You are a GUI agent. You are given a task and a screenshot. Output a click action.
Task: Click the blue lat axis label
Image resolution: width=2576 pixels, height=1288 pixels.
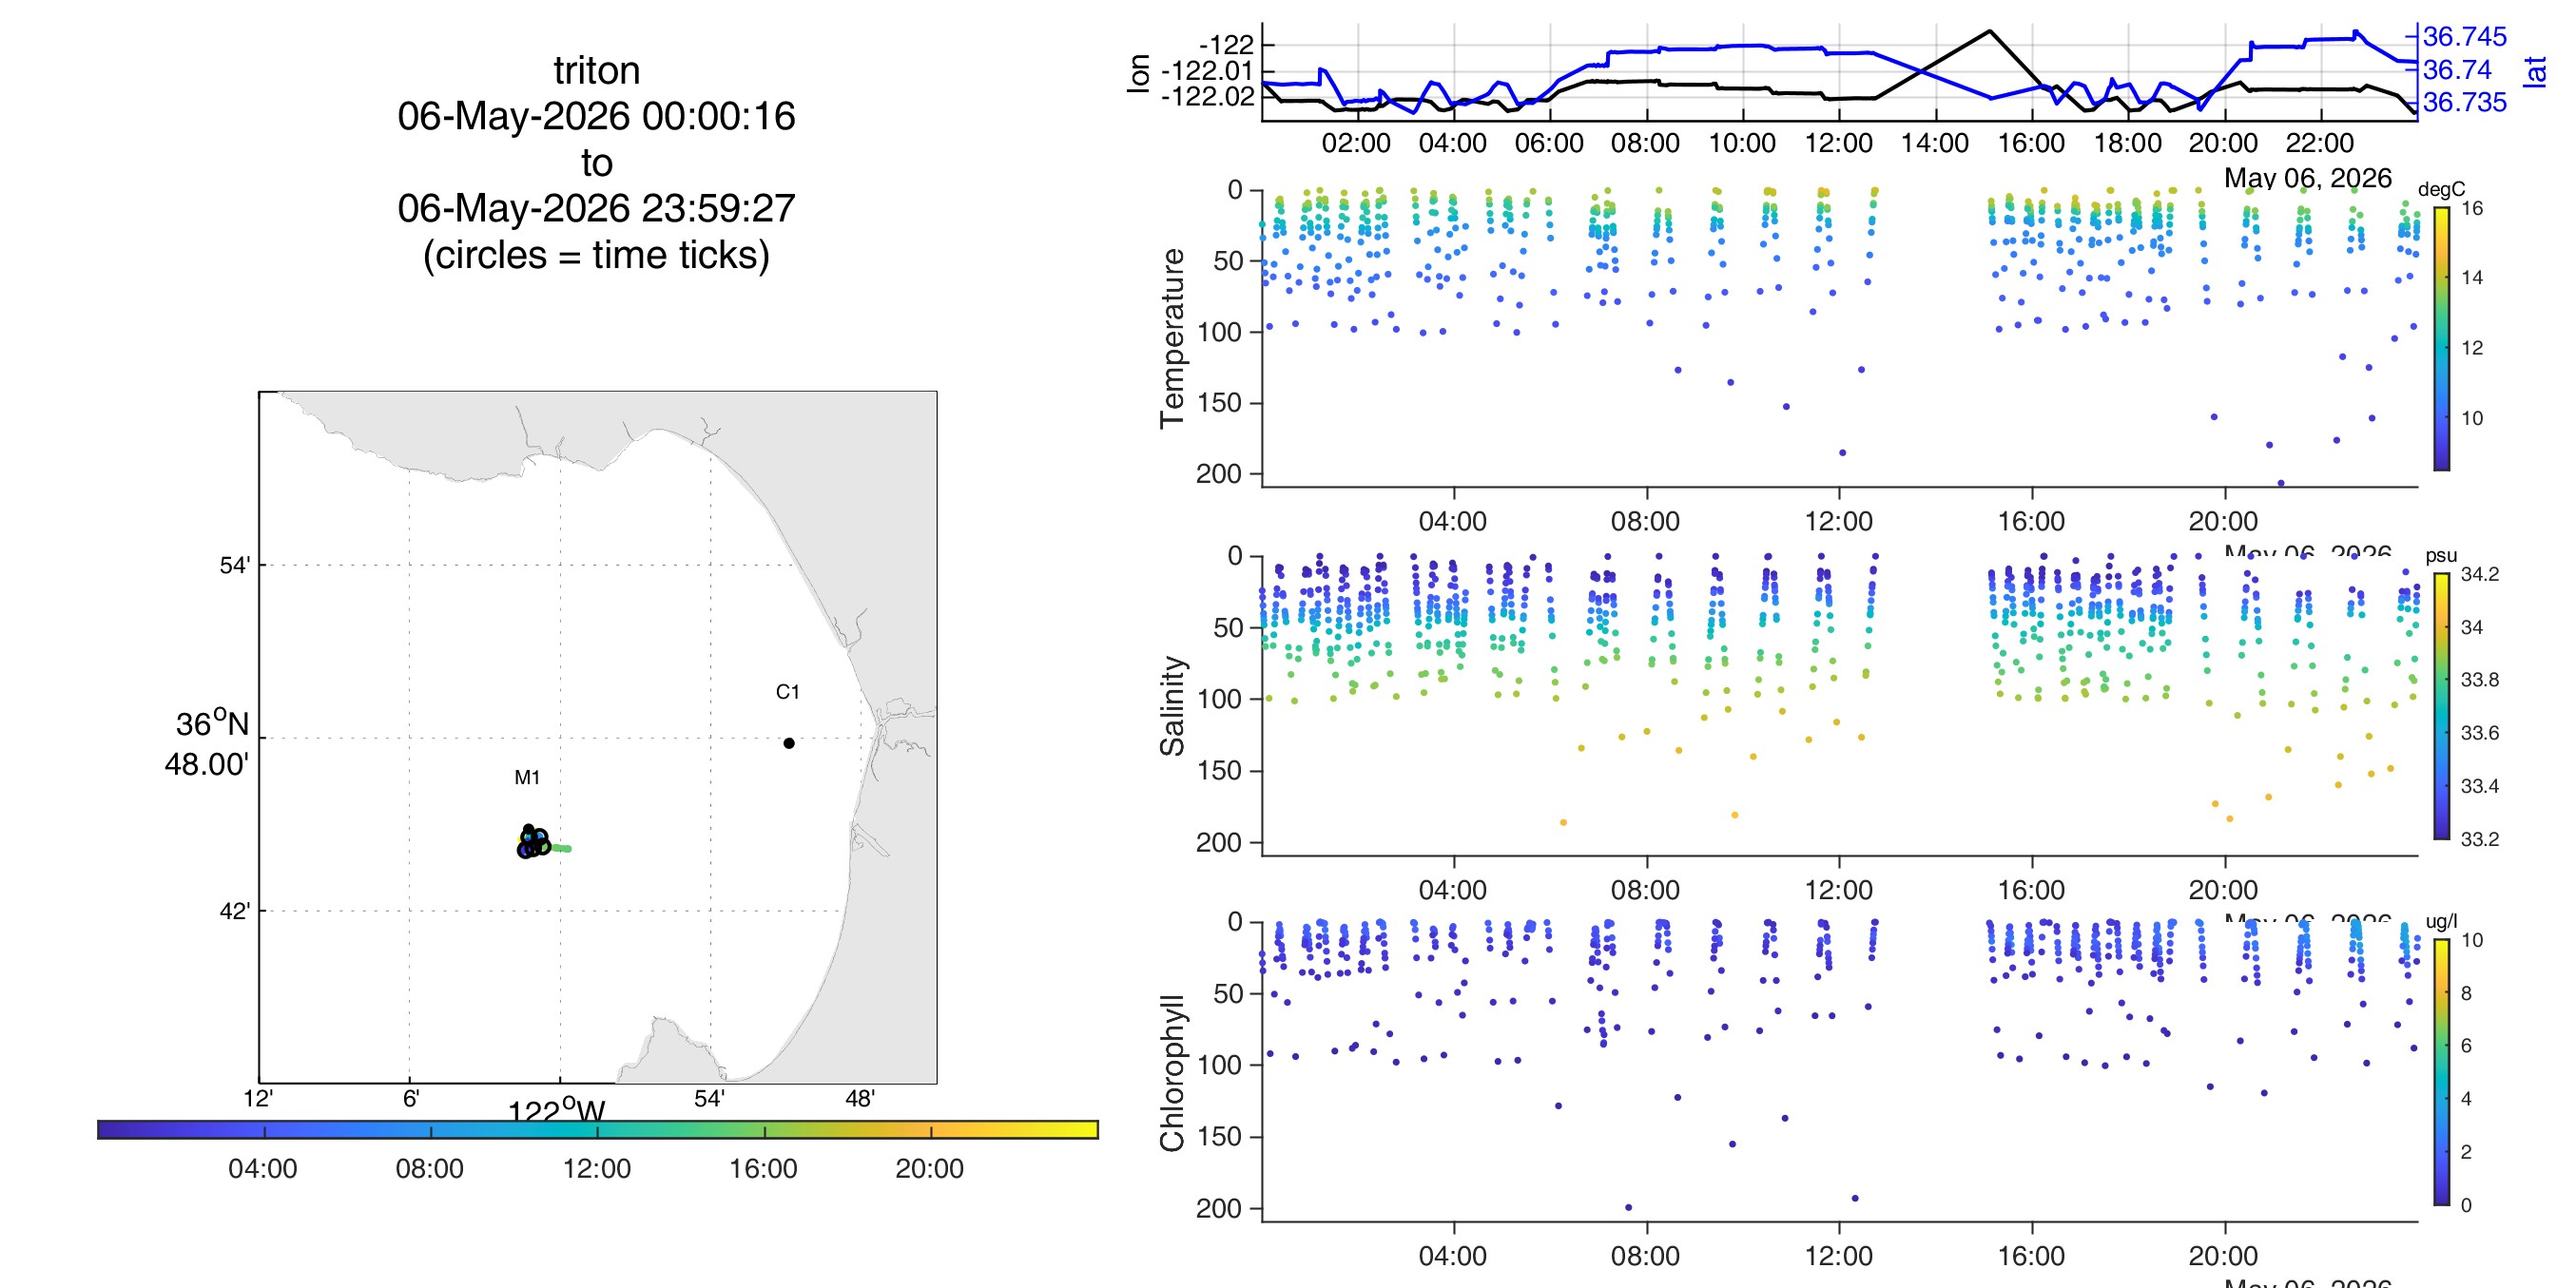coord(2535,71)
